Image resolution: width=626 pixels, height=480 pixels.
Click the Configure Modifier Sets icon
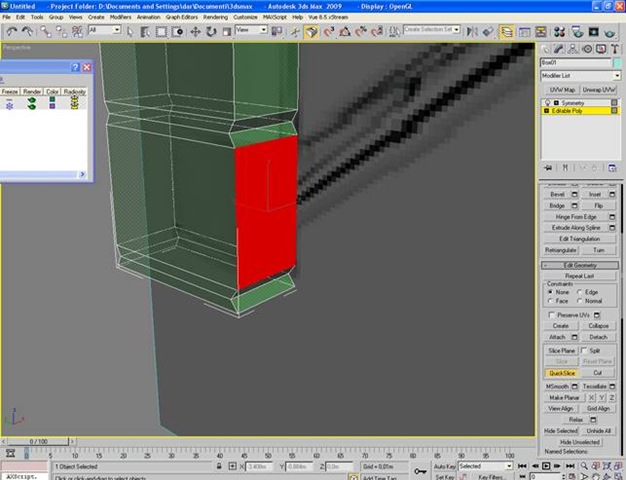point(612,168)
